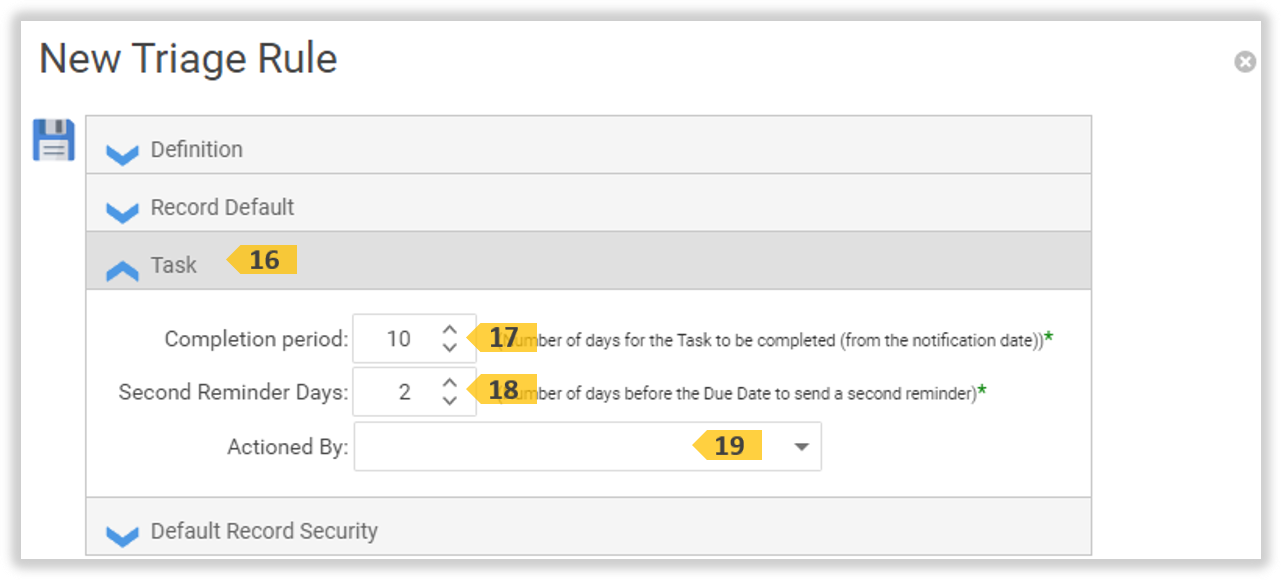
Task: Click the yellow callout marker numbered 16
Action: coord(263,261)
